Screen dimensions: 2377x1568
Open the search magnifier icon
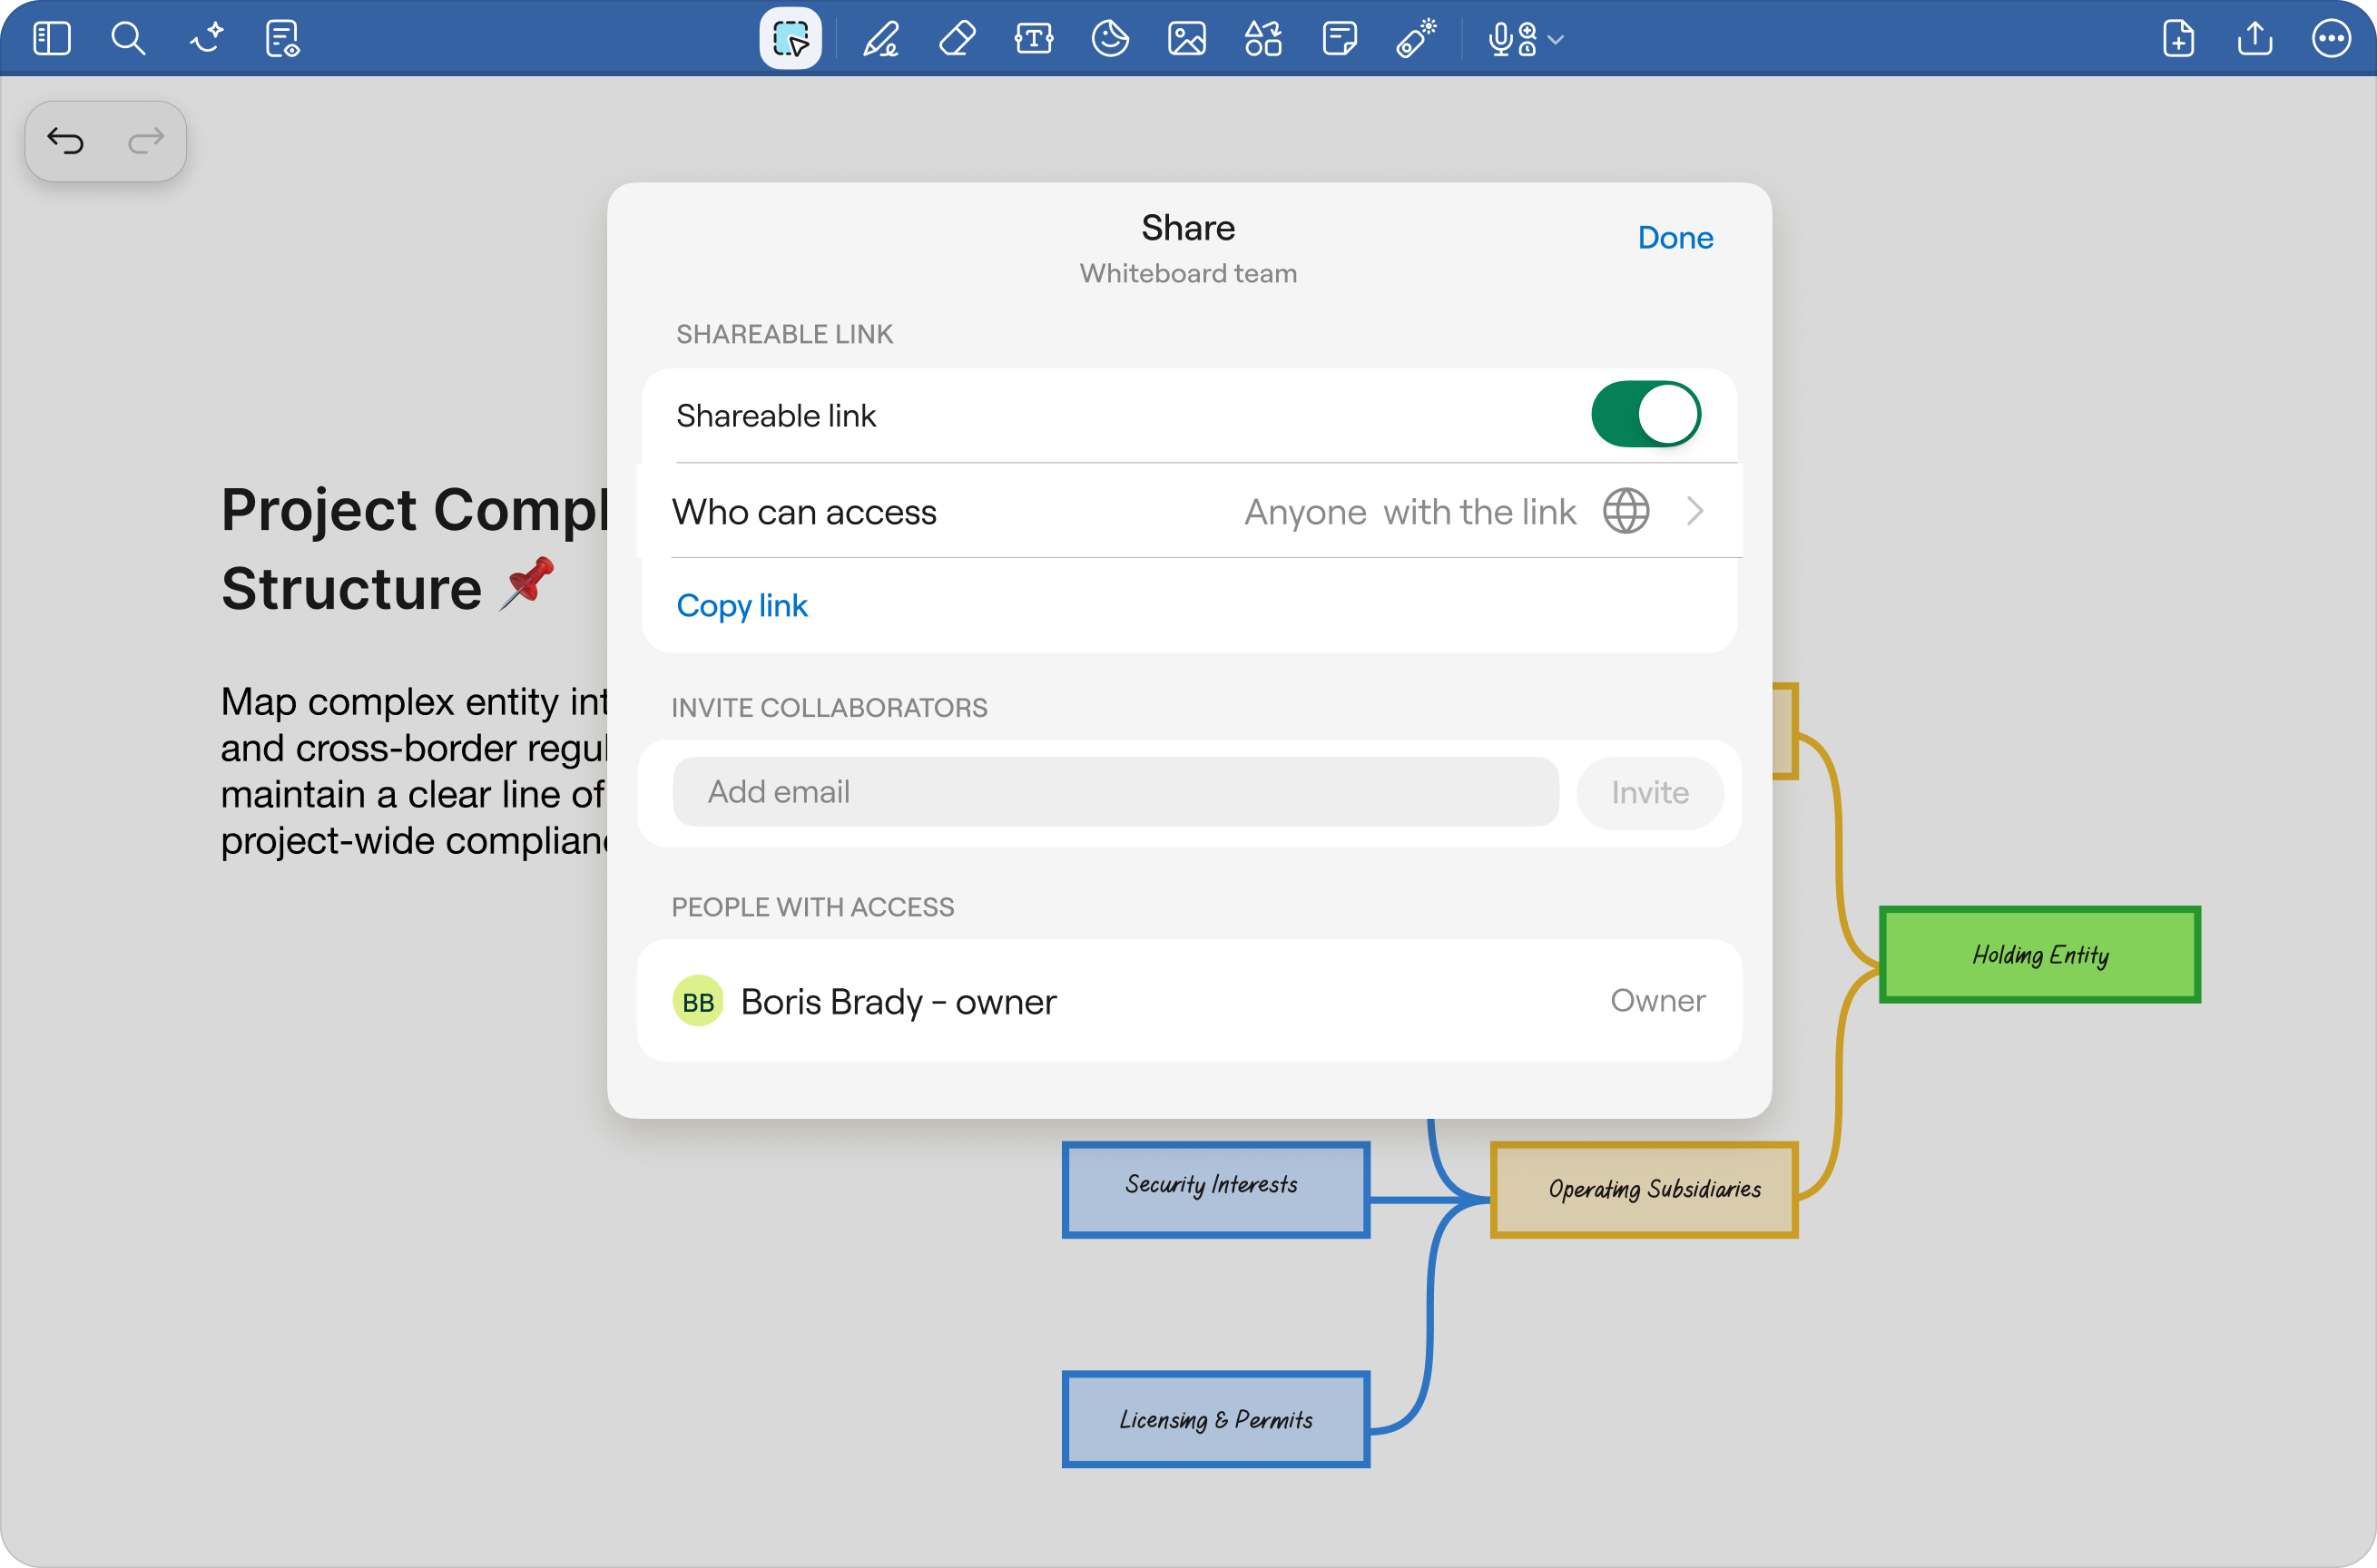coord(128,39)
